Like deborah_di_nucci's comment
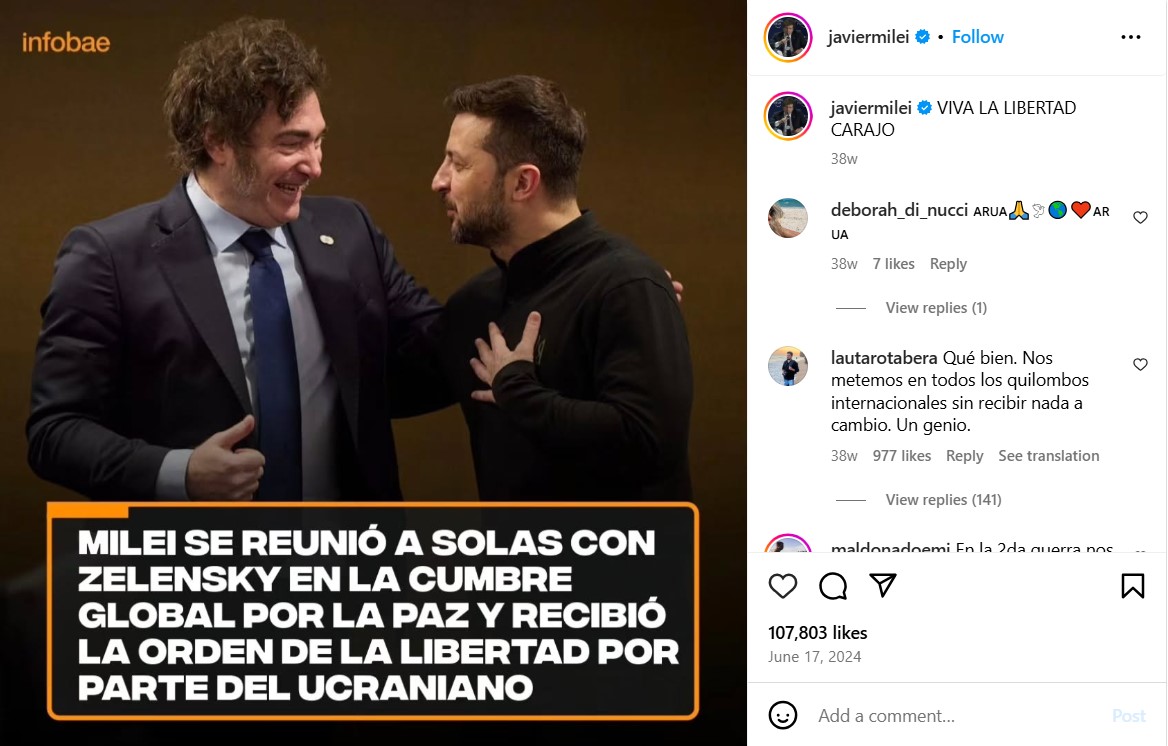 point(1140,217)
